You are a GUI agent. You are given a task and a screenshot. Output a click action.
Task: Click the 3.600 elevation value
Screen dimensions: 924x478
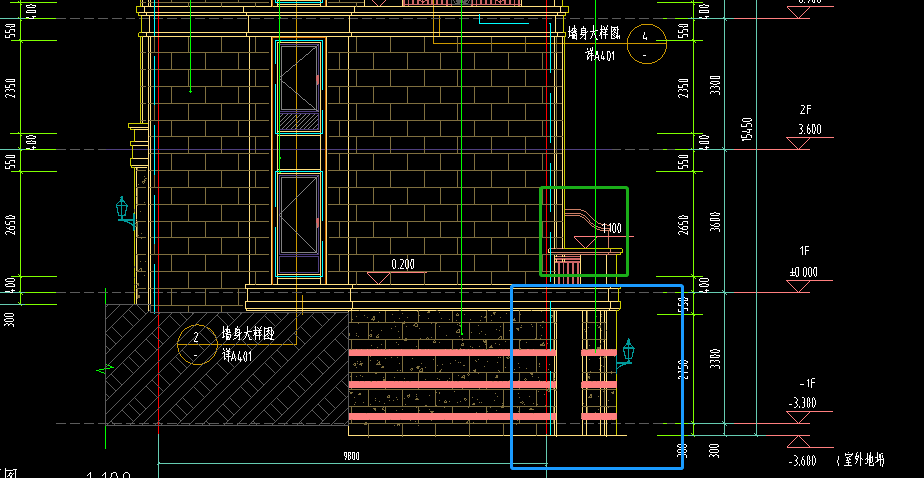click(810, 129)
